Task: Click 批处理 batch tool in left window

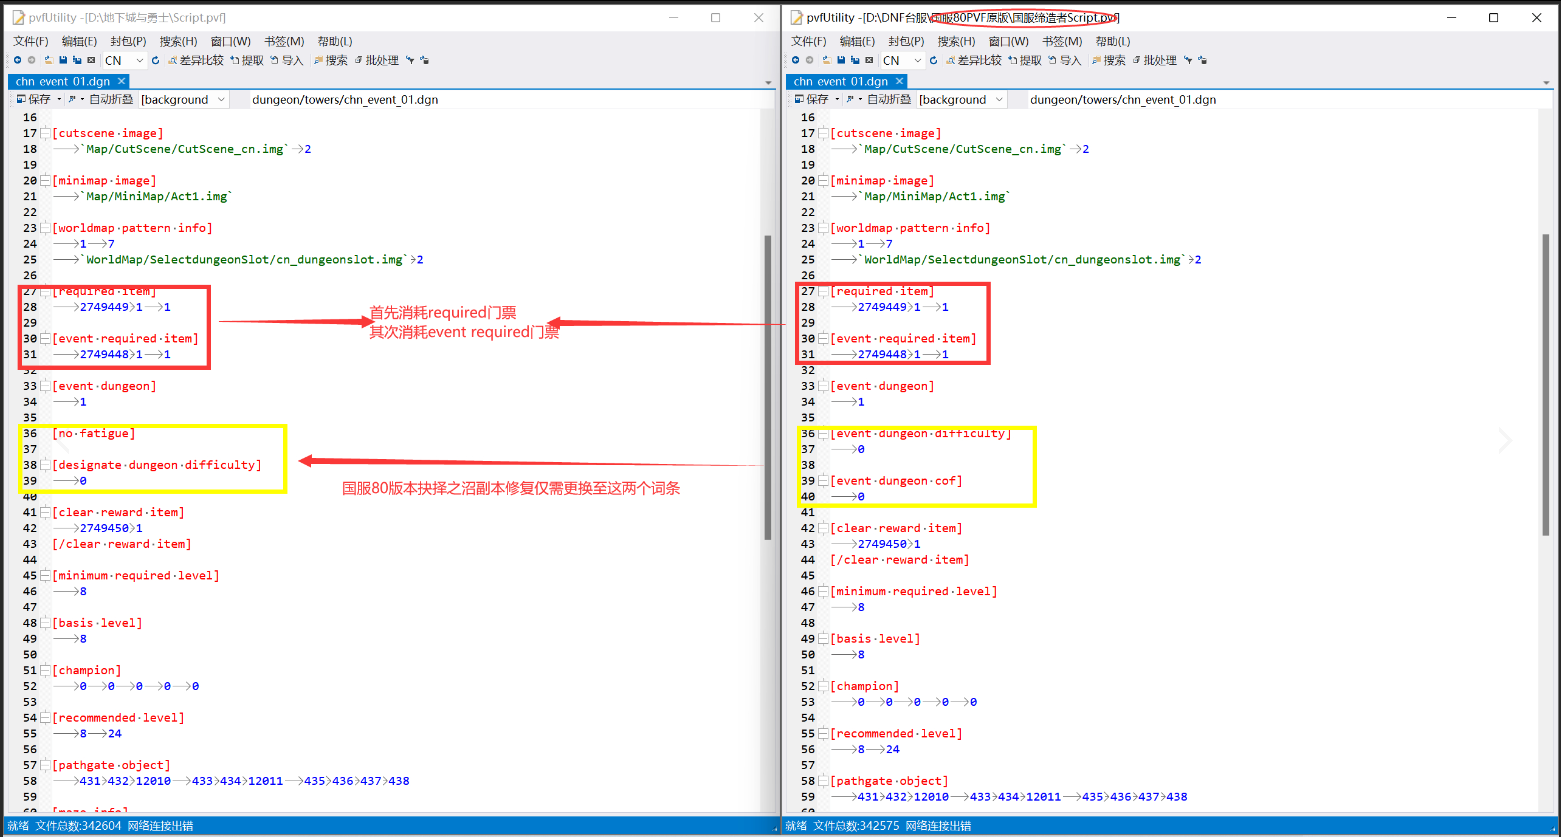Action: 376,60
